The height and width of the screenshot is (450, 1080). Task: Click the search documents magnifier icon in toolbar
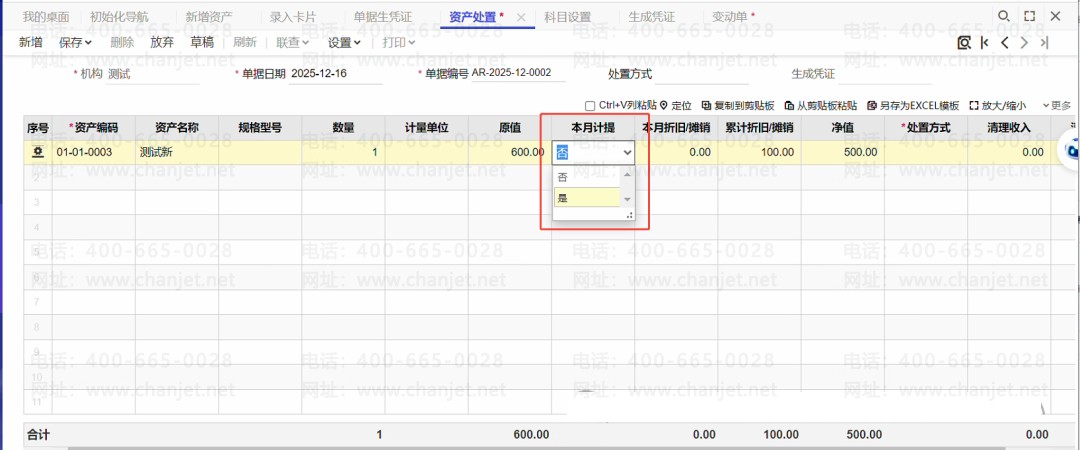tap(964, 43)
